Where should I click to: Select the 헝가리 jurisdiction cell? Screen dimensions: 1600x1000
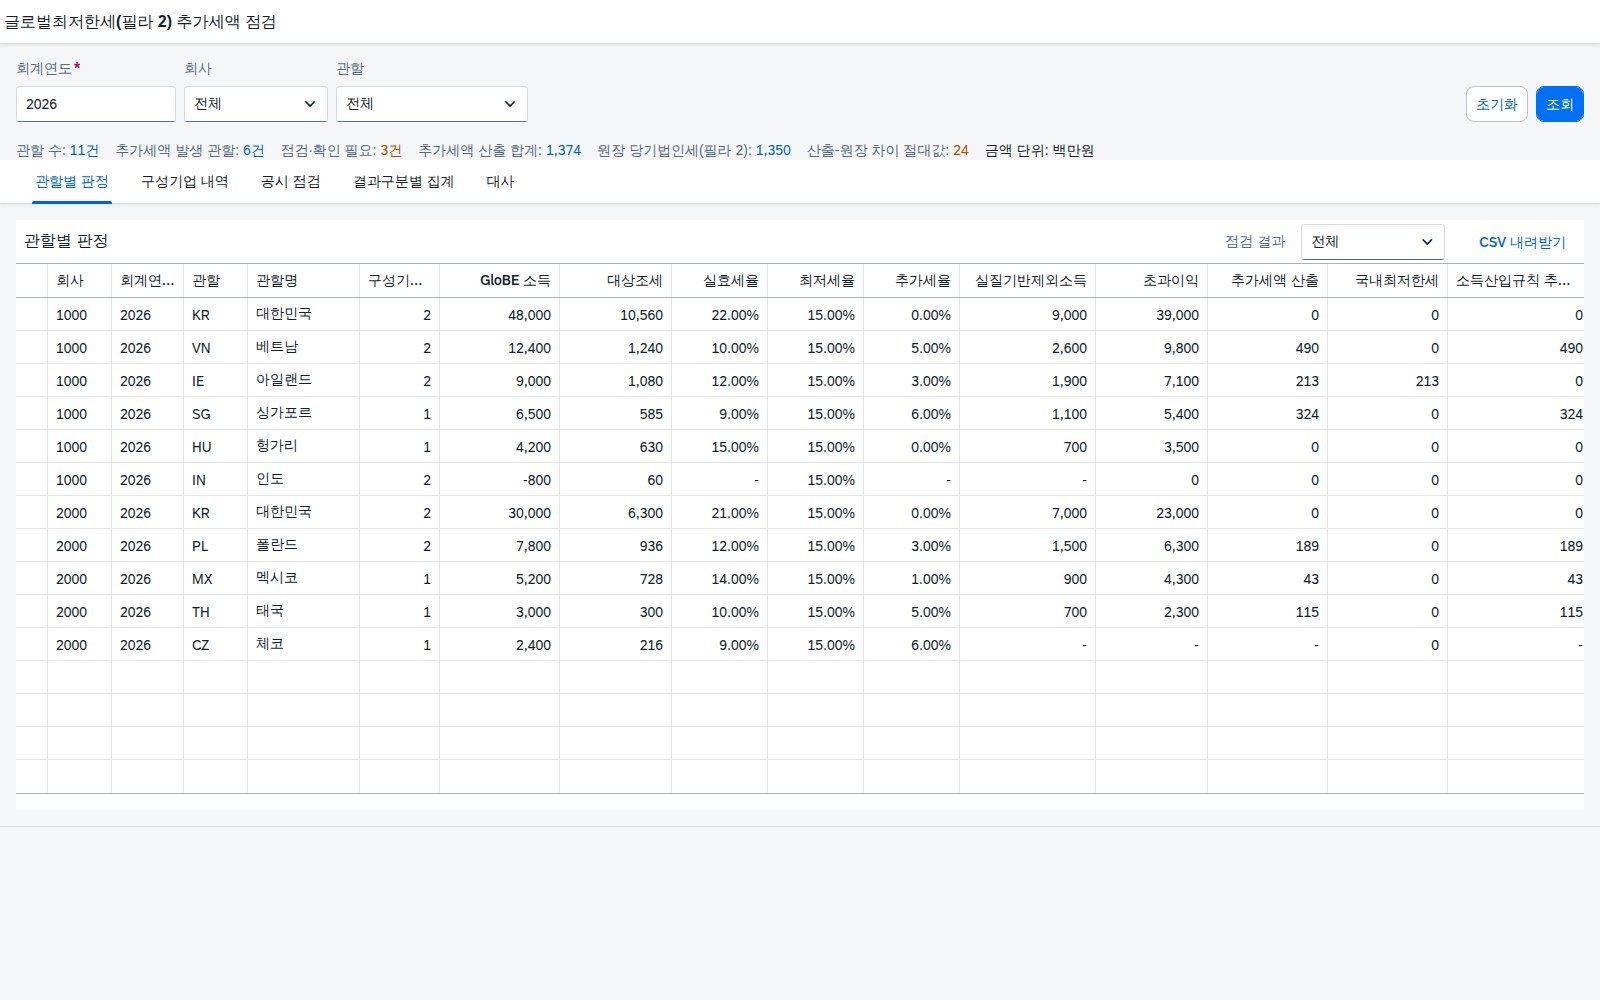(x=304, y=447)
